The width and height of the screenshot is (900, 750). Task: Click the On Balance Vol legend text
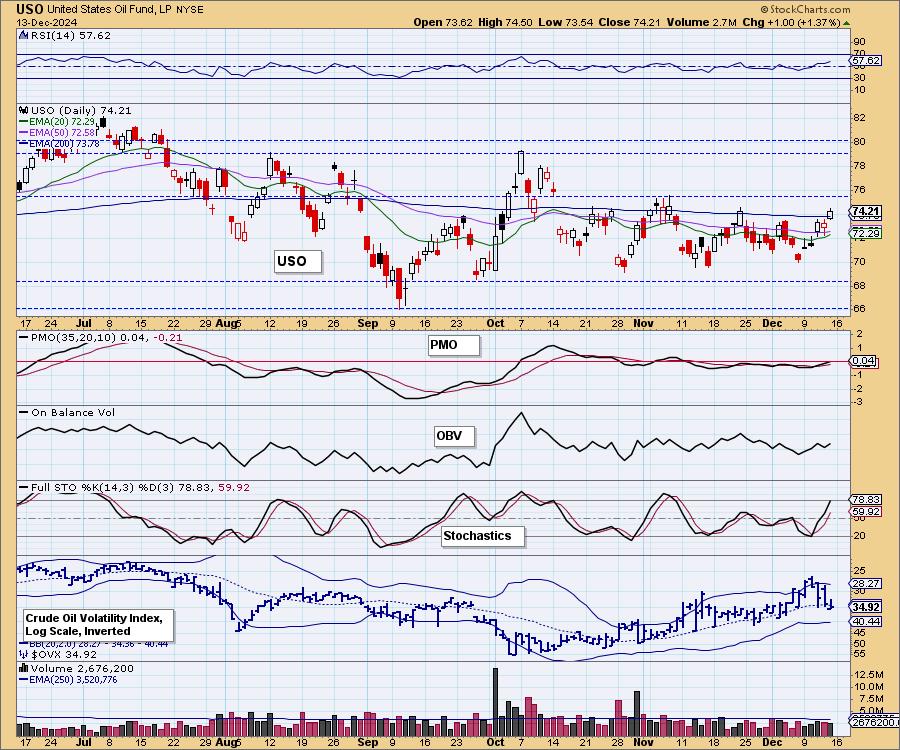pyautogui.click(x=73, y=412)
